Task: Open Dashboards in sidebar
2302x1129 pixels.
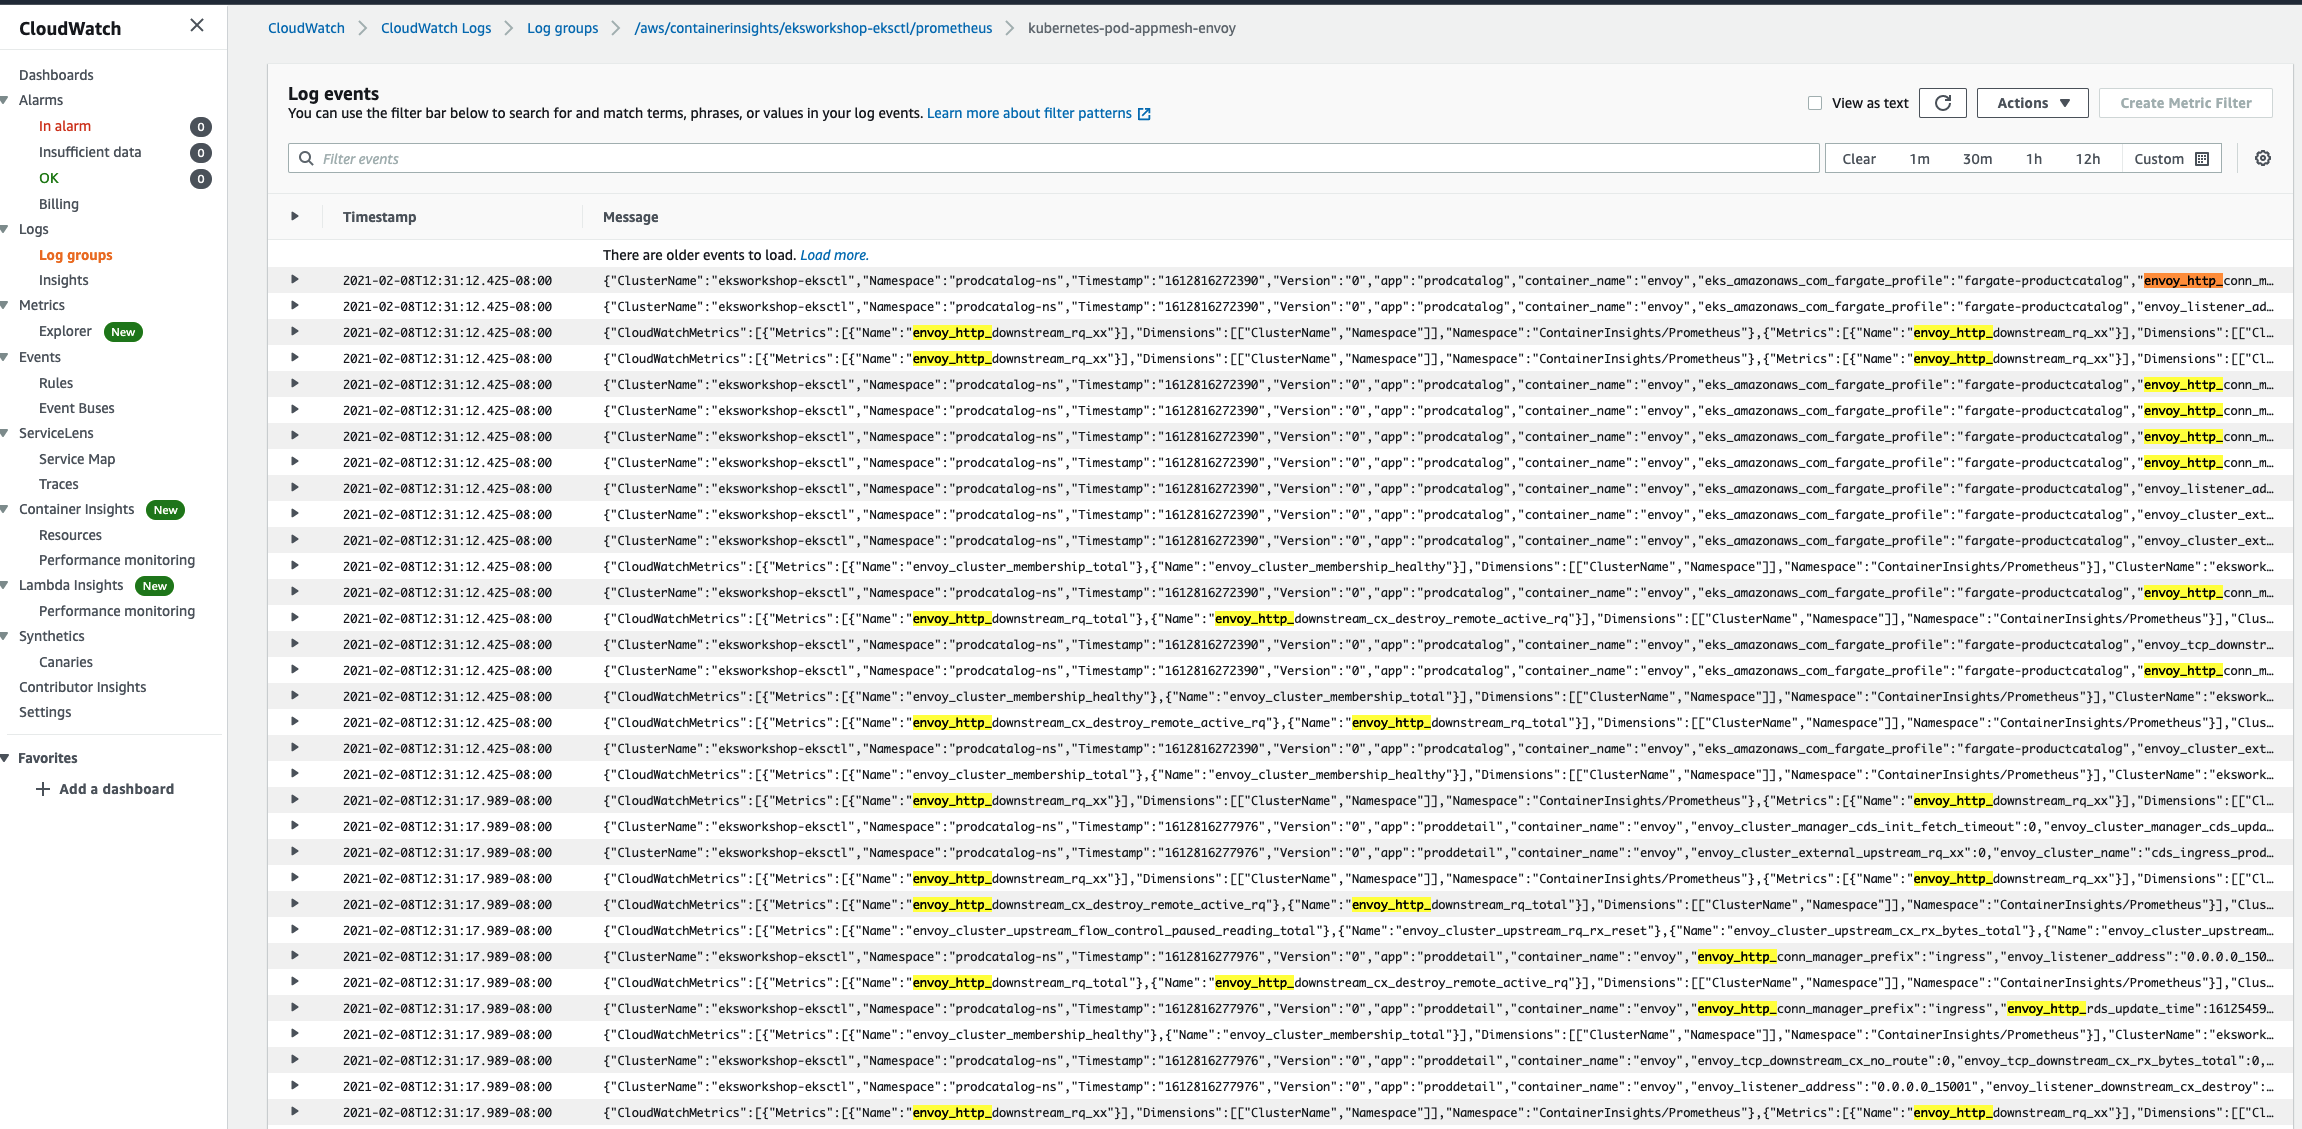Action: pos(56,75)
